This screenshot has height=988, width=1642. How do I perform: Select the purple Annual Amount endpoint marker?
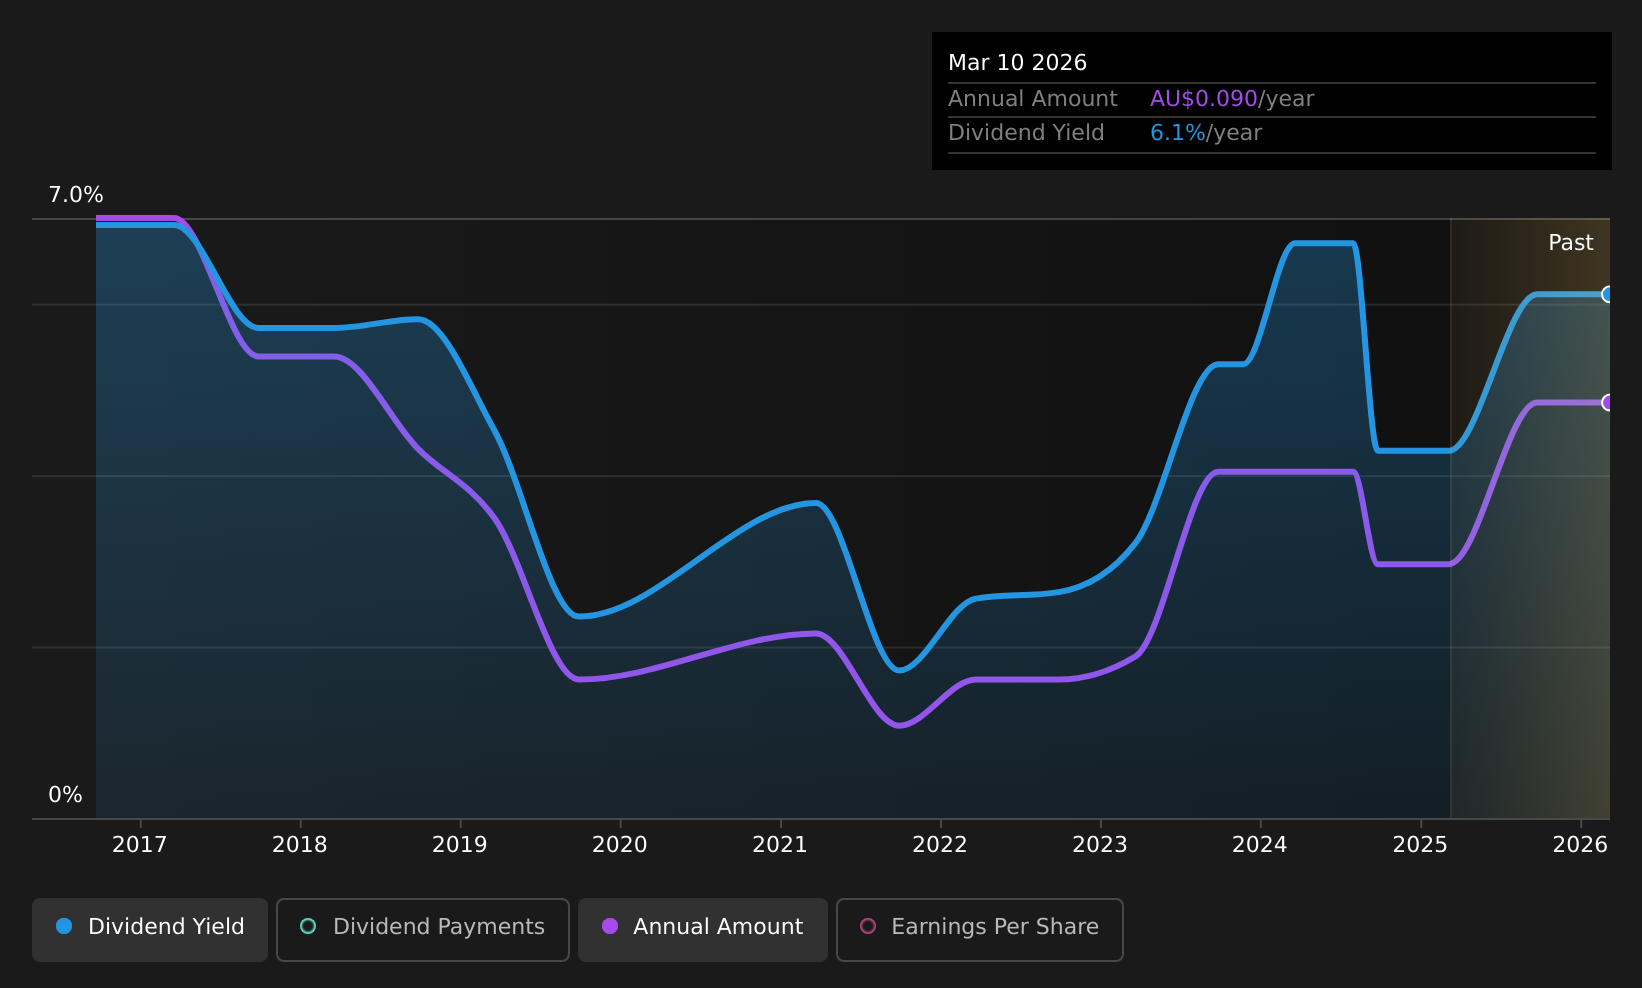pos(1608,402)
